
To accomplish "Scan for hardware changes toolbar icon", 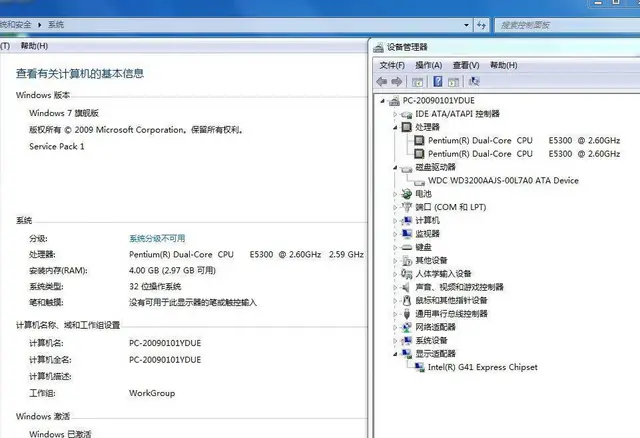I will (x=474, y=81).
